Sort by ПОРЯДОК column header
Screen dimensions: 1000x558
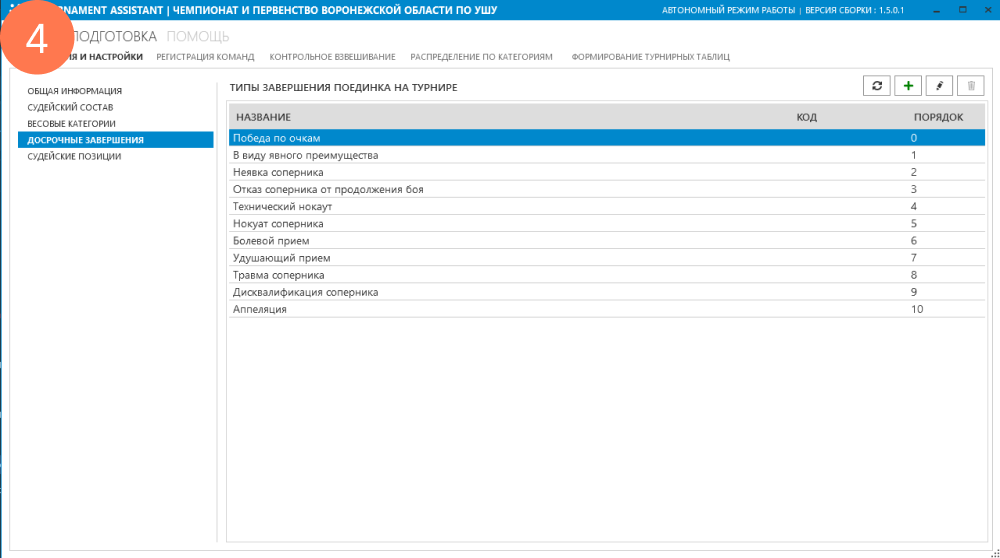coord(939,117)
